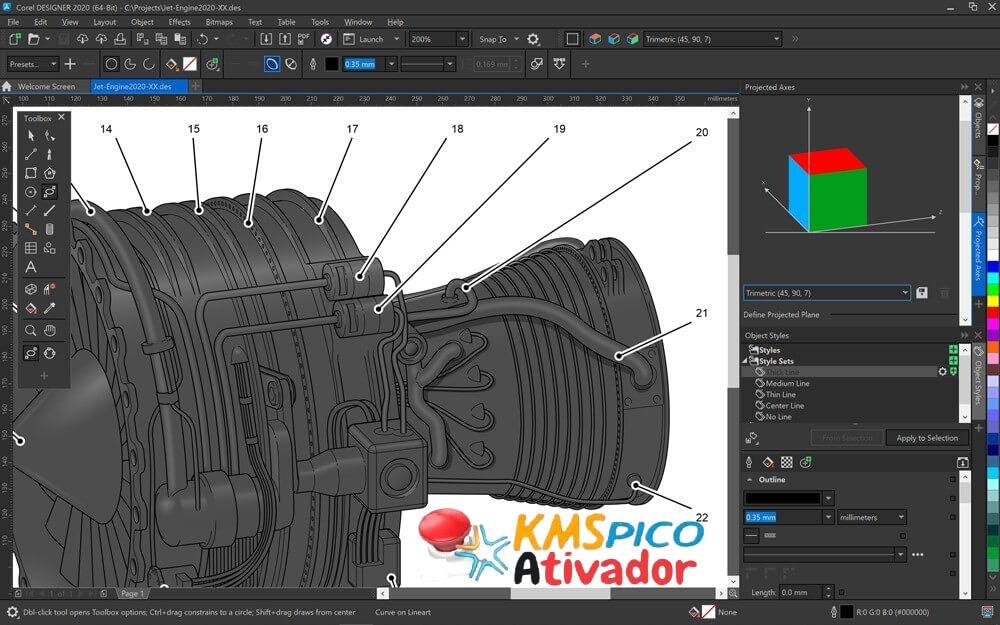Image resolution: width=1000 pixels, height=625 pixels.
Task: Open the Bitmaps menu
Action: click(x=219, y=22)
